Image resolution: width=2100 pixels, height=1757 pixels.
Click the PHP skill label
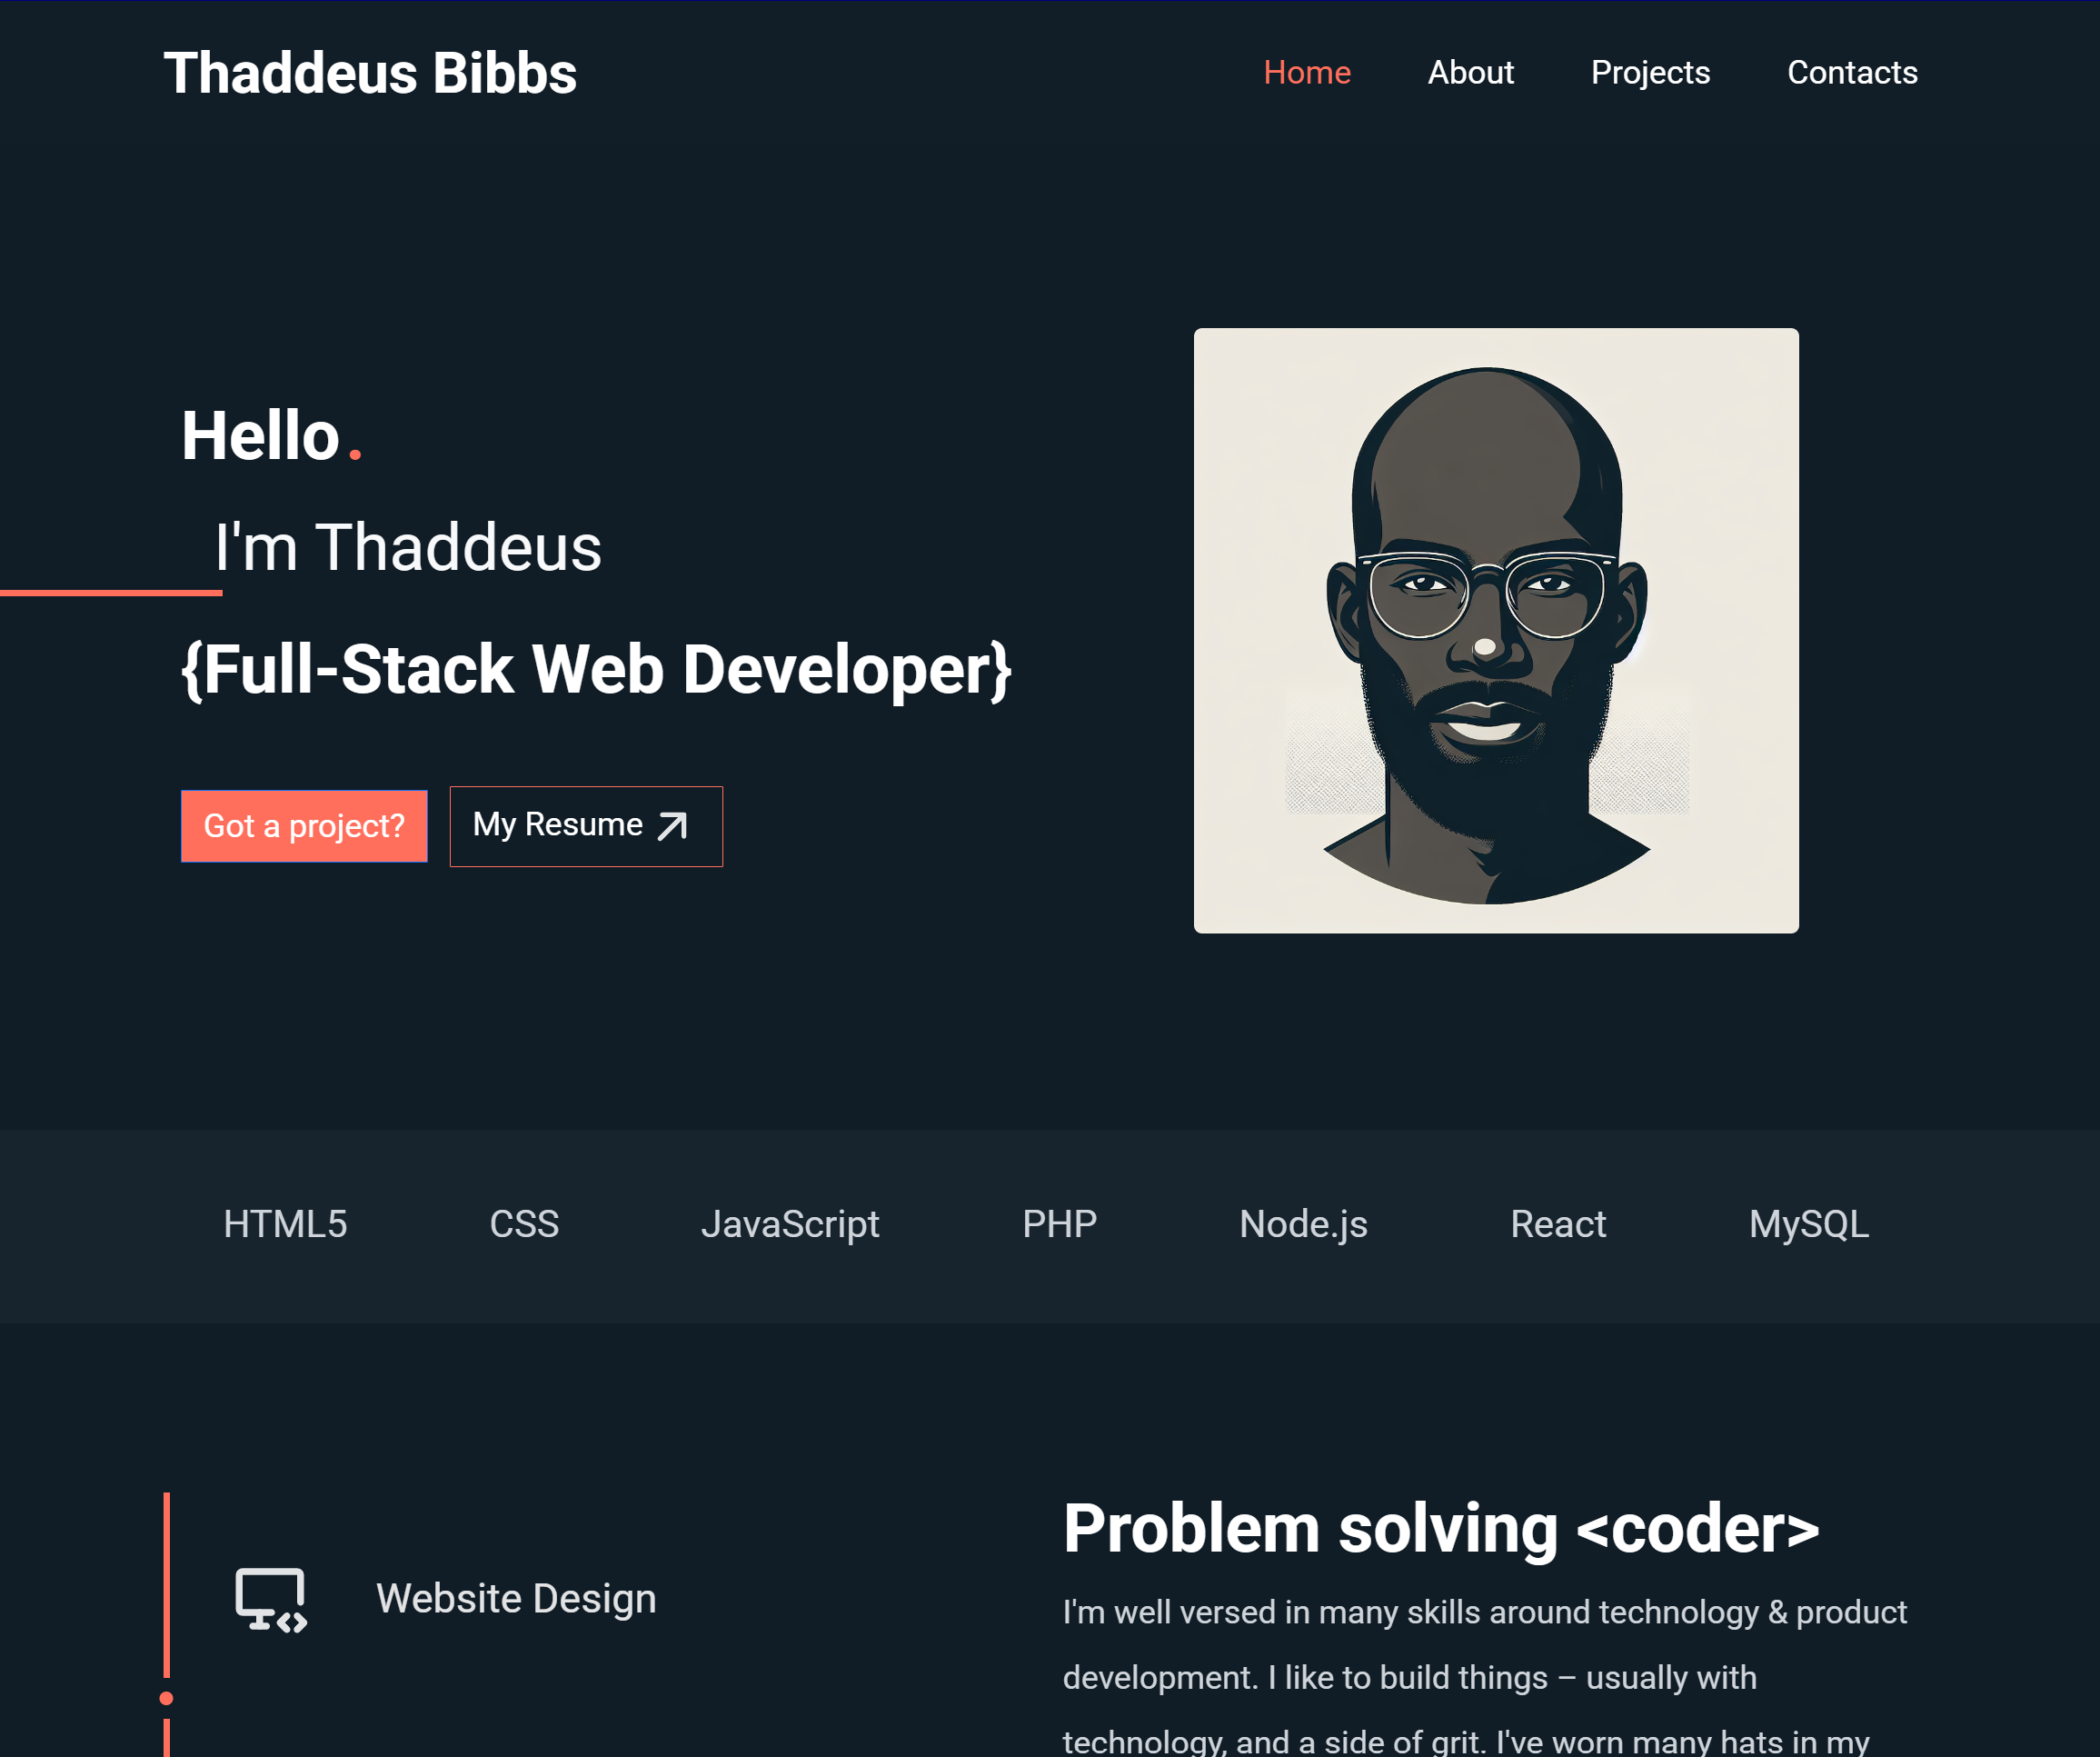pyautogui.click(x=1059, y=1223)
